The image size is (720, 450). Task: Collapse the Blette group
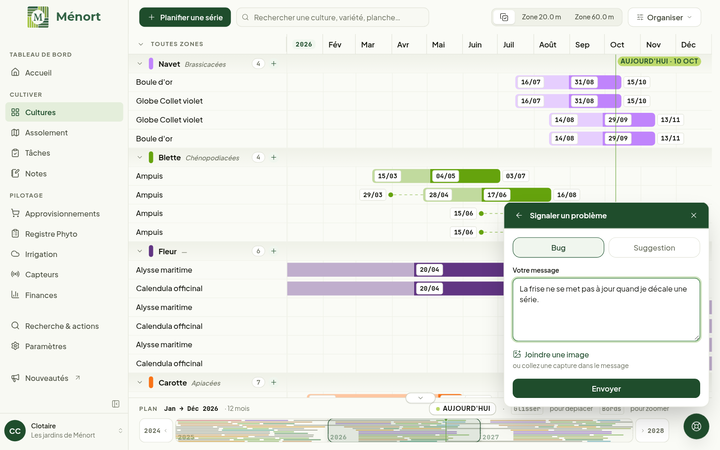140,158
